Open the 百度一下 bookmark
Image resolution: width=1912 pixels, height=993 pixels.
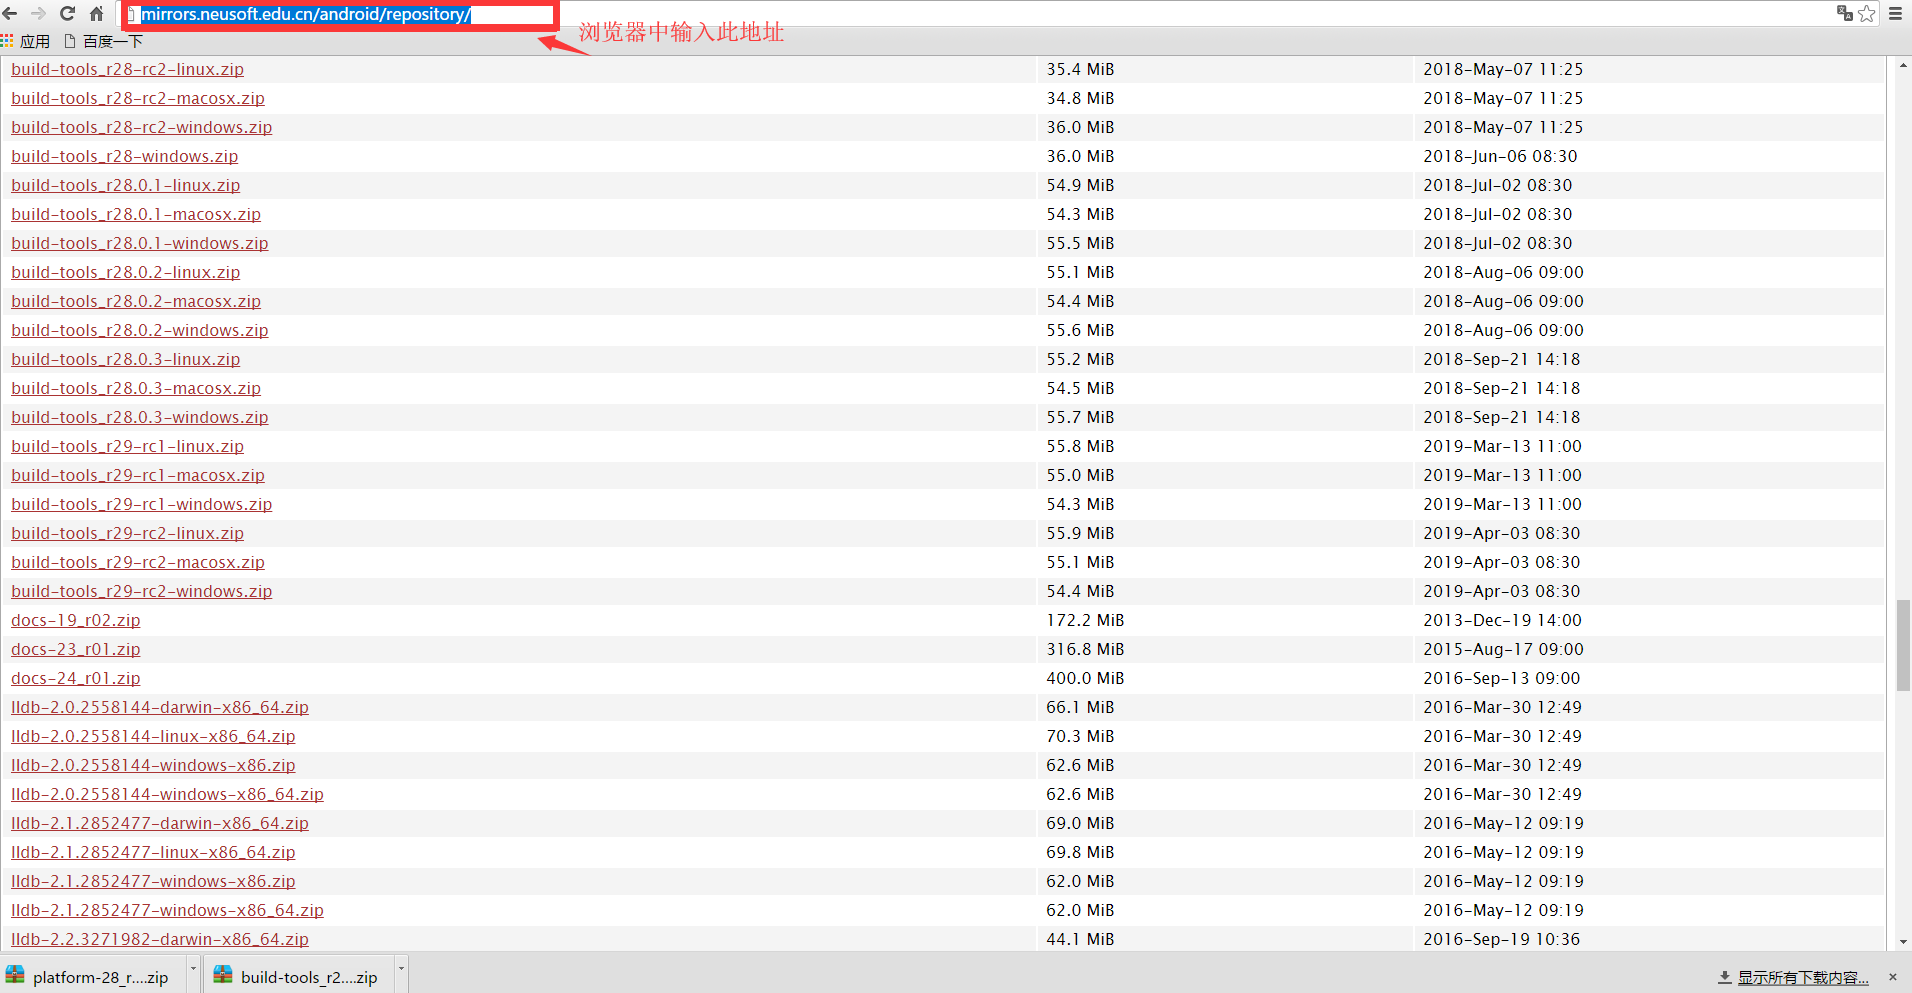pos(104,41)
